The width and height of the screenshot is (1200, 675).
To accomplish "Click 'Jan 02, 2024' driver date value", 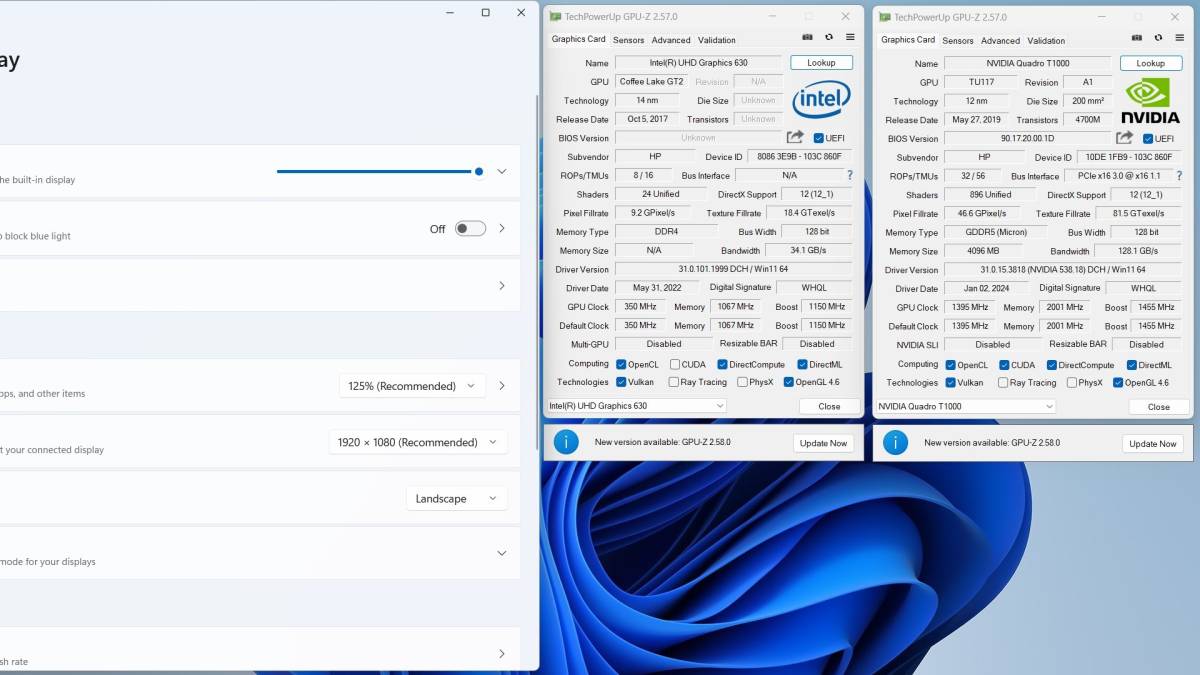I will pos(987,288).
